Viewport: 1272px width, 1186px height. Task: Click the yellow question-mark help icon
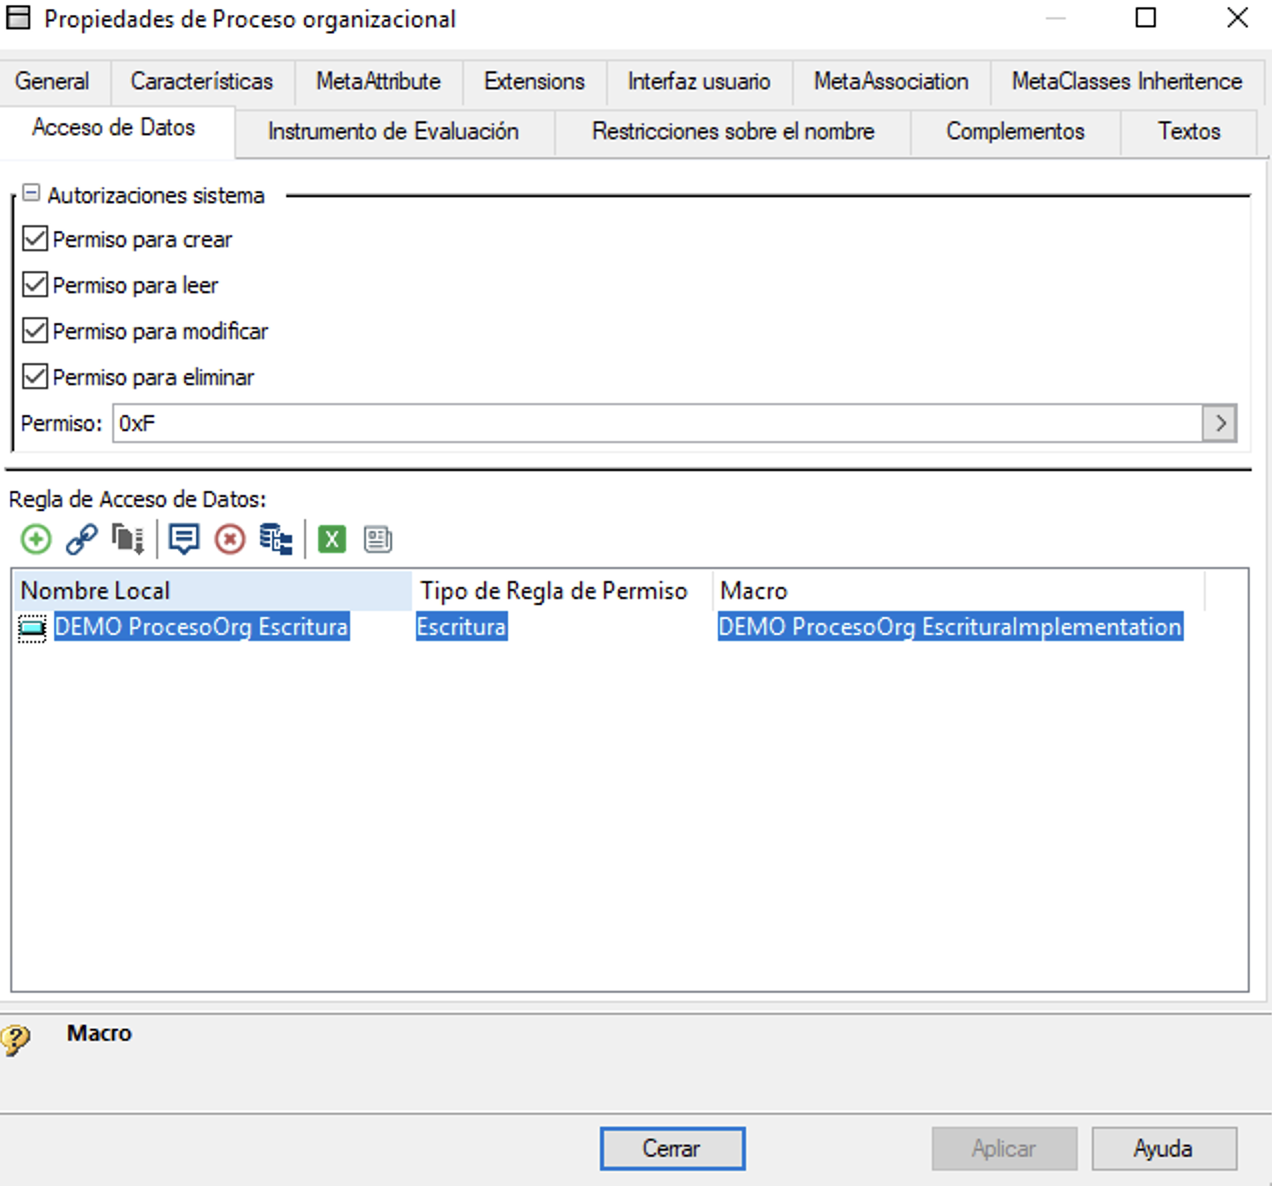(x=16, y=1040)
